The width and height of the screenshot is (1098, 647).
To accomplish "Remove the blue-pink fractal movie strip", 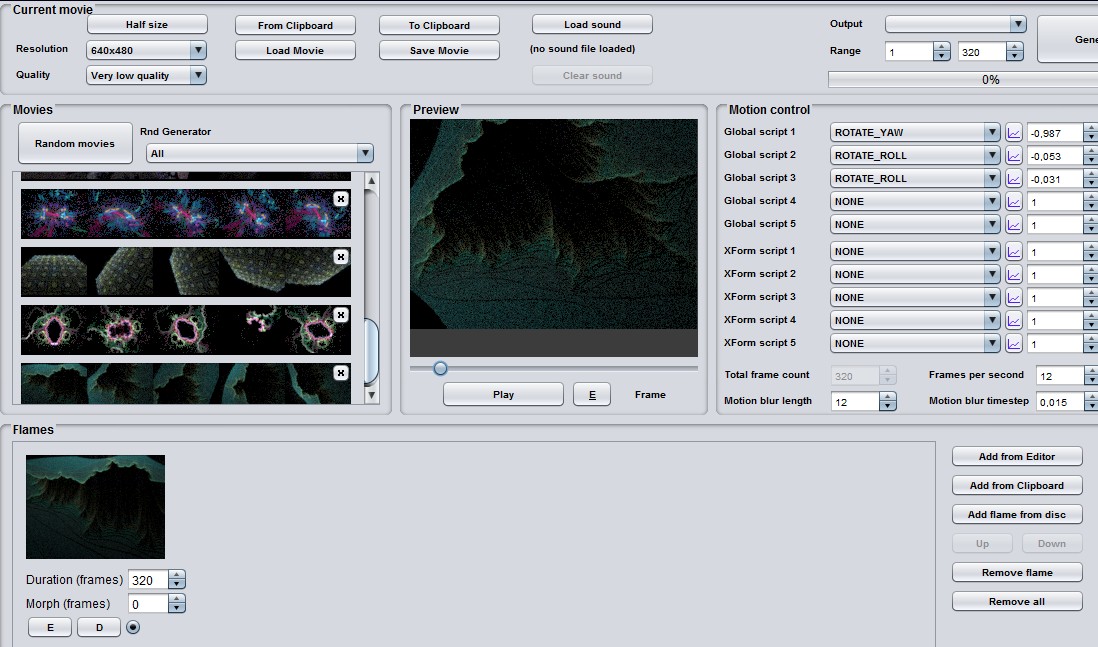I will 341,199.
